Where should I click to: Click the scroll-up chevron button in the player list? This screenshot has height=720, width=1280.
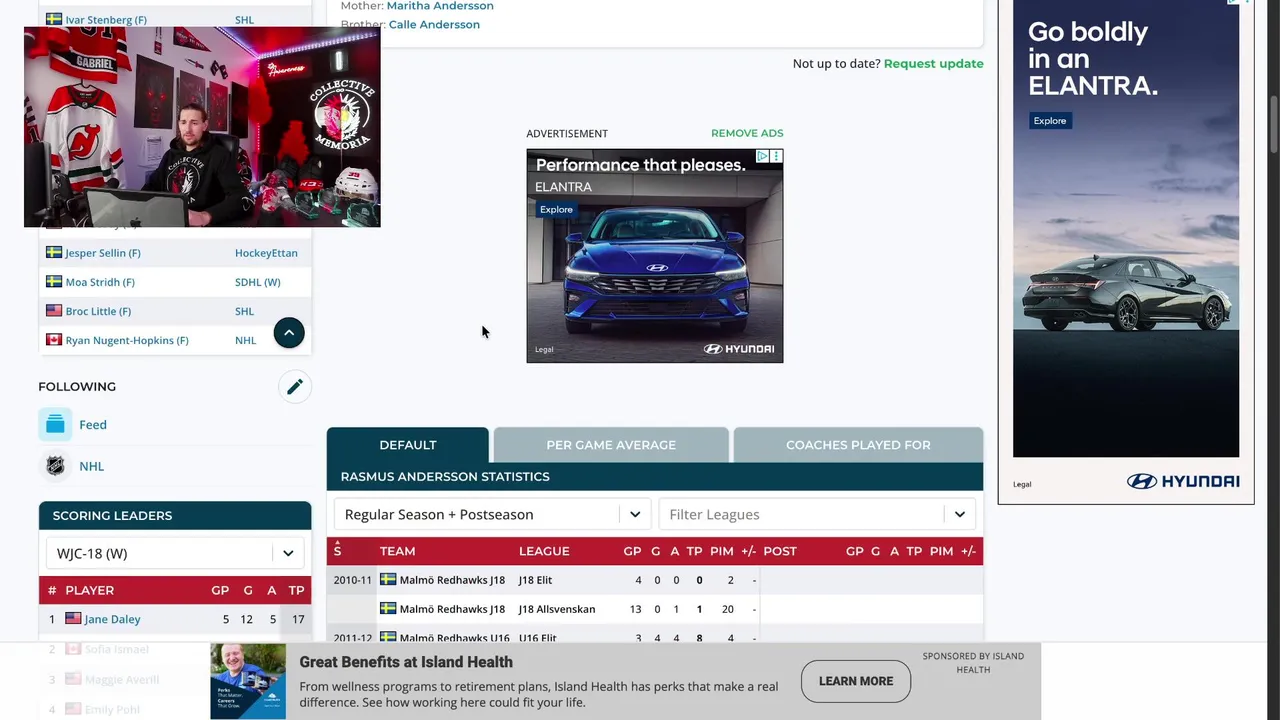pyautogui.click(x=289, y=333)
